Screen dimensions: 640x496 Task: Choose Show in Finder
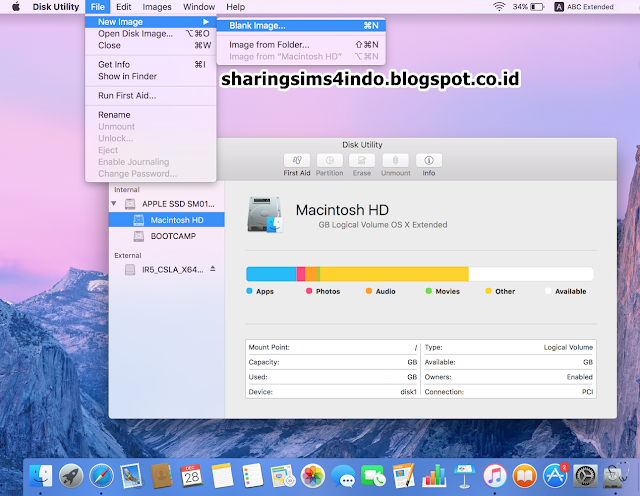pos(151,76)
